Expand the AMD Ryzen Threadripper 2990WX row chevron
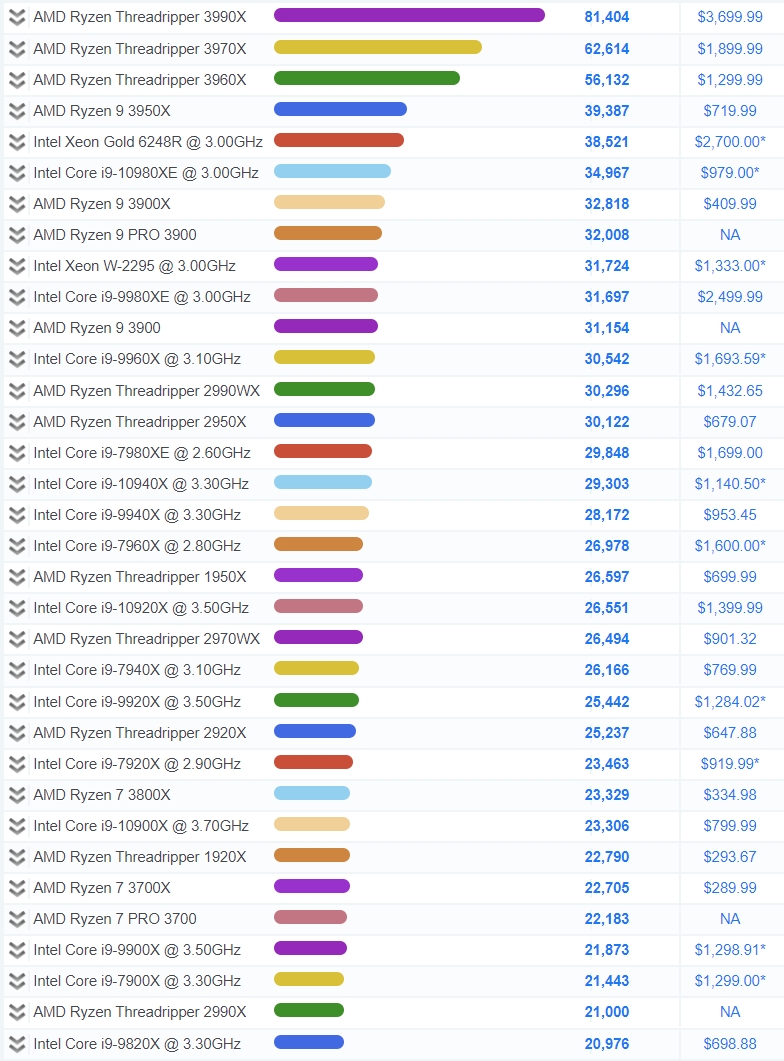Image resolution: width=784 pixels, height=1061 pixels. click(17, 390)
